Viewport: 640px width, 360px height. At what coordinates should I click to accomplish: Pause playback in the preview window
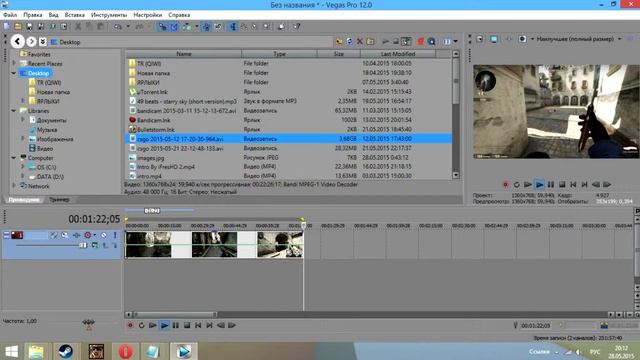point(551,184)
